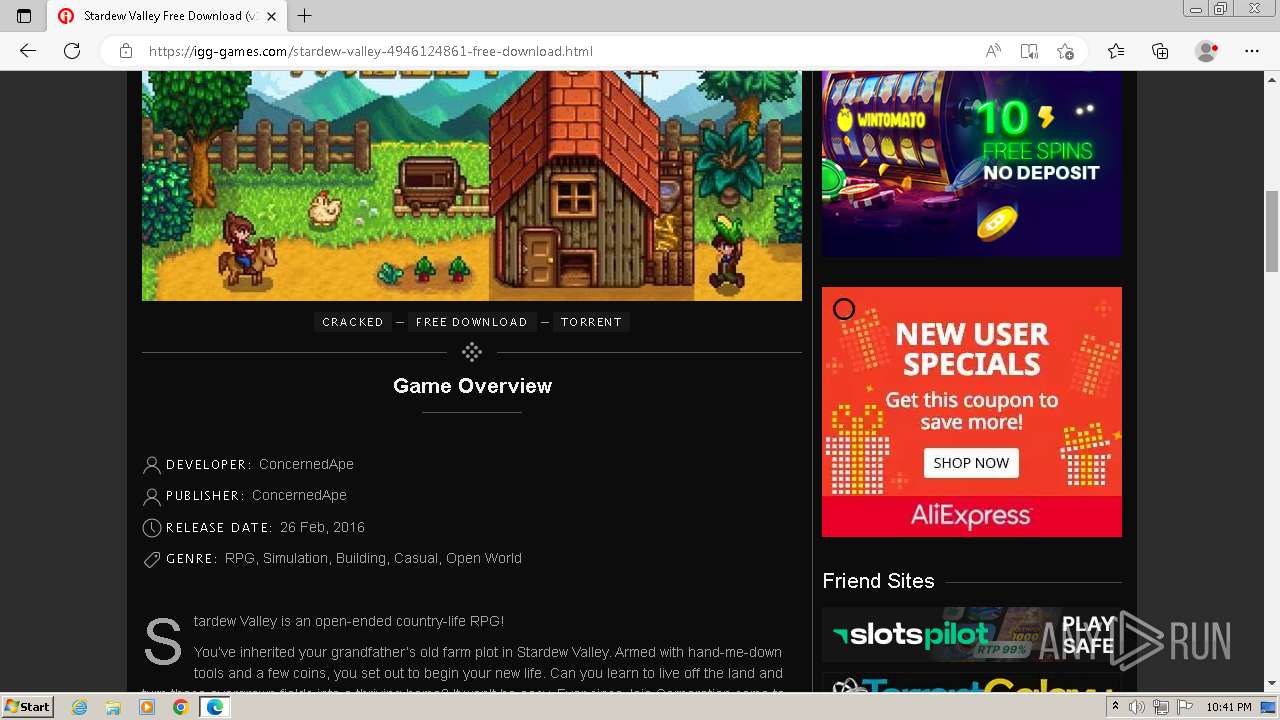
Task: Click scrollbar down arrow
Action: point(1272,684)
